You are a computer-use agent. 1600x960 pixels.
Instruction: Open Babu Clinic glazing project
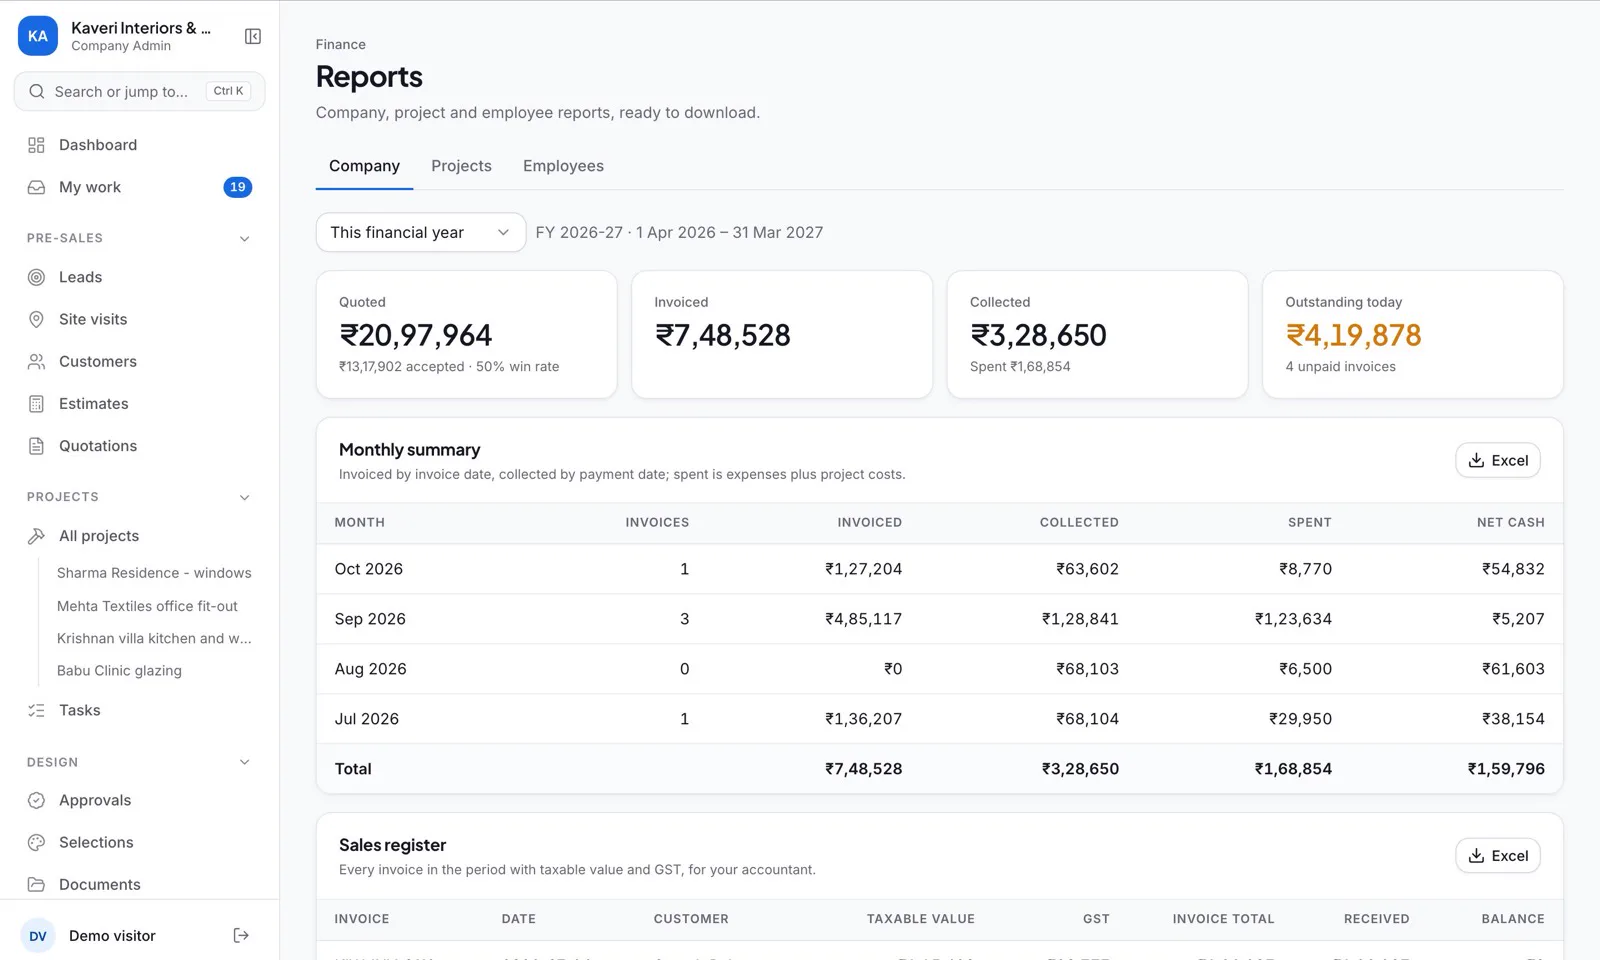pos(119,671)
